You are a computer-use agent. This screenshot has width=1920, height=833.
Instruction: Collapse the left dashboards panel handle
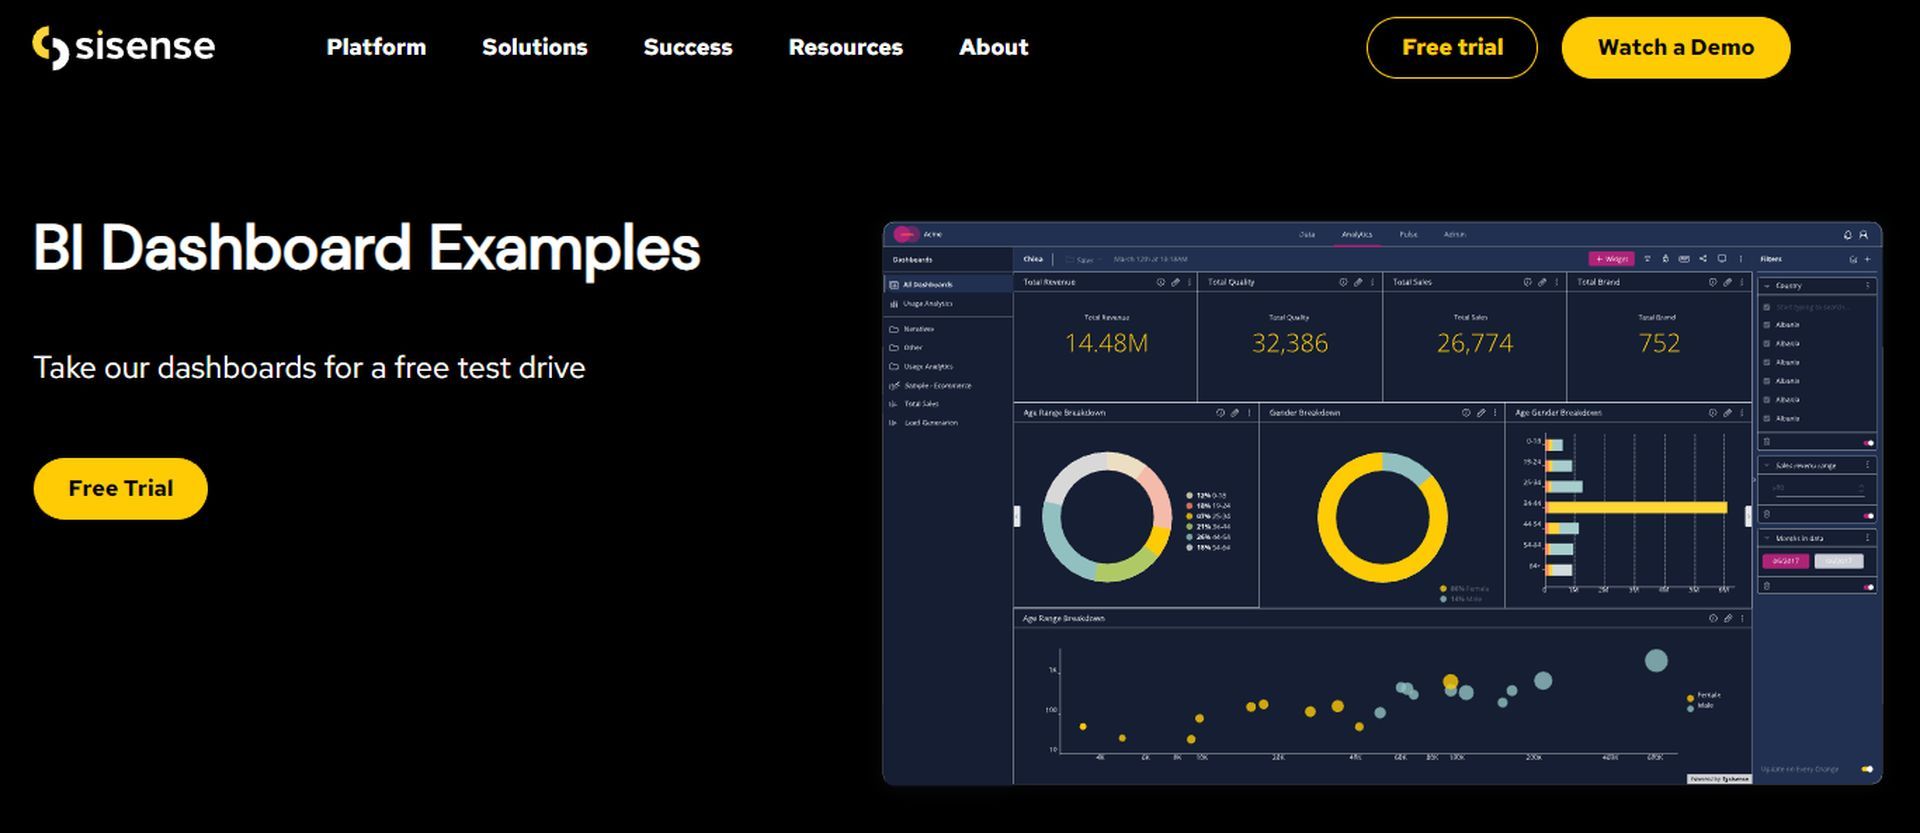[x=1017, y=516]
